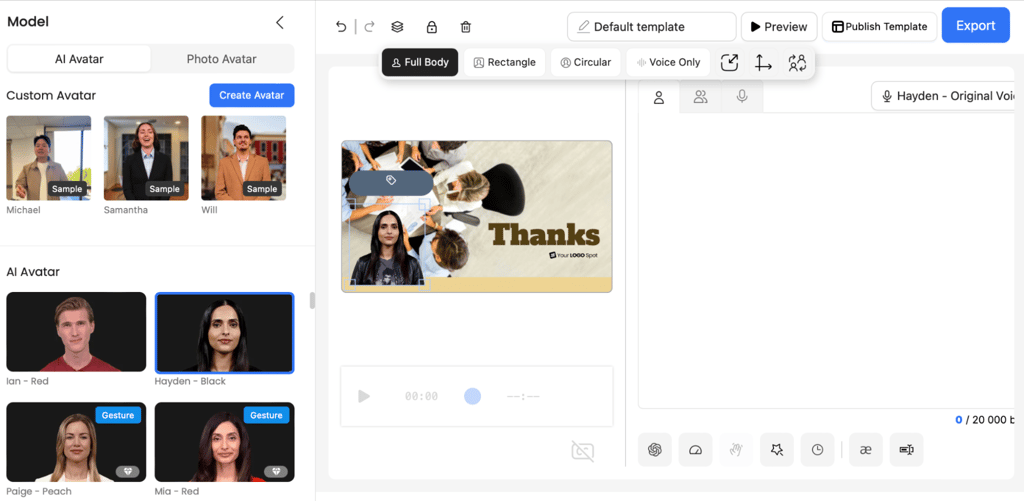Image resolution: width=1024 pixels, height=502 pixels.
Task: Click the trash delete icon
Action: [466, 27]
